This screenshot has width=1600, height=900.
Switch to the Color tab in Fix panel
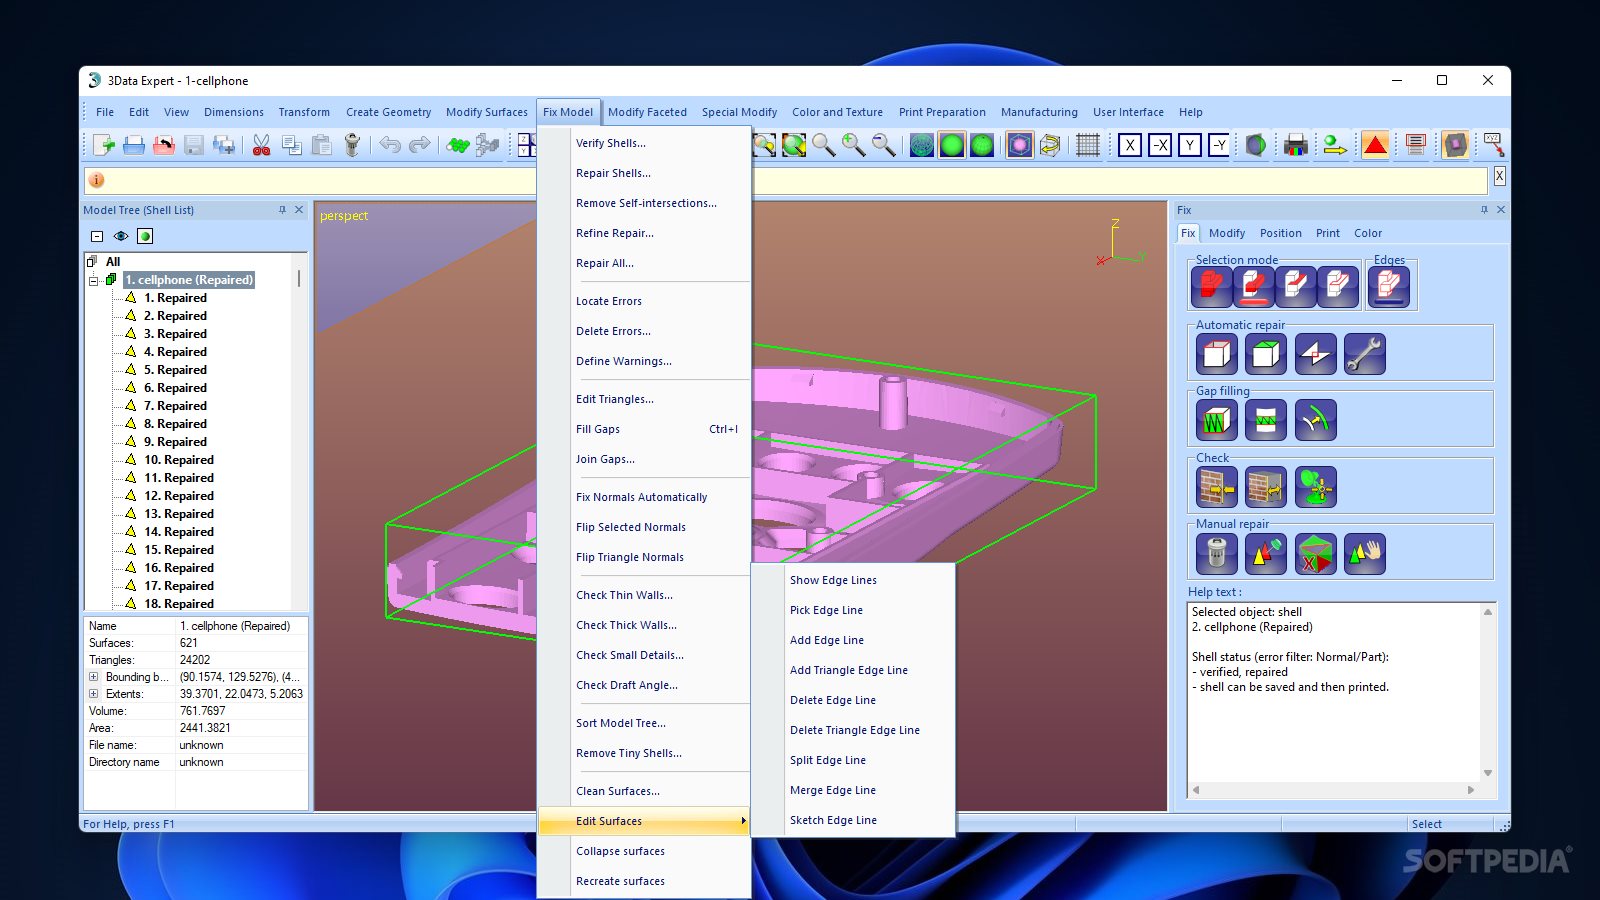(x=1368, y=233)
